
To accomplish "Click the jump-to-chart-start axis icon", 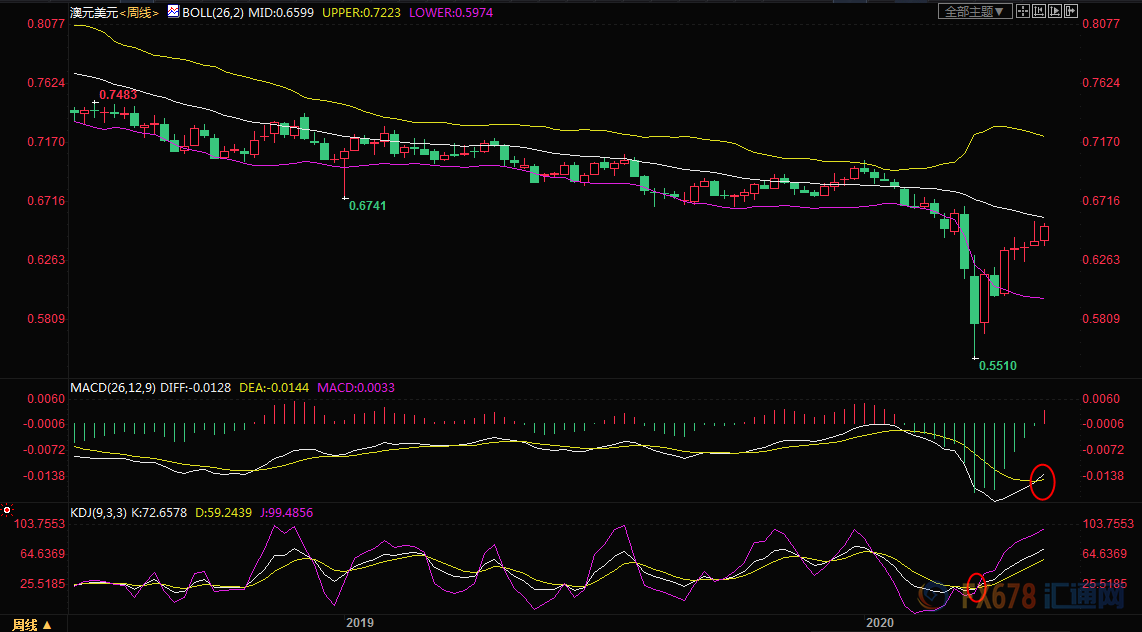I will pos(1039,11).
